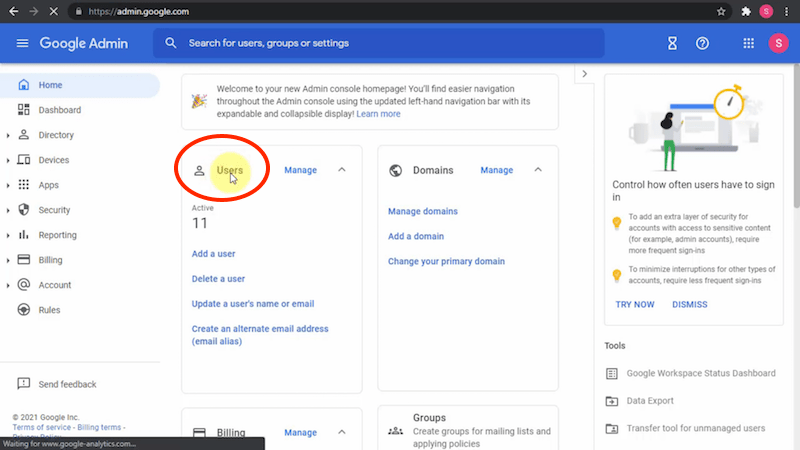Expand the Devices section arrow

coord(8,160)
